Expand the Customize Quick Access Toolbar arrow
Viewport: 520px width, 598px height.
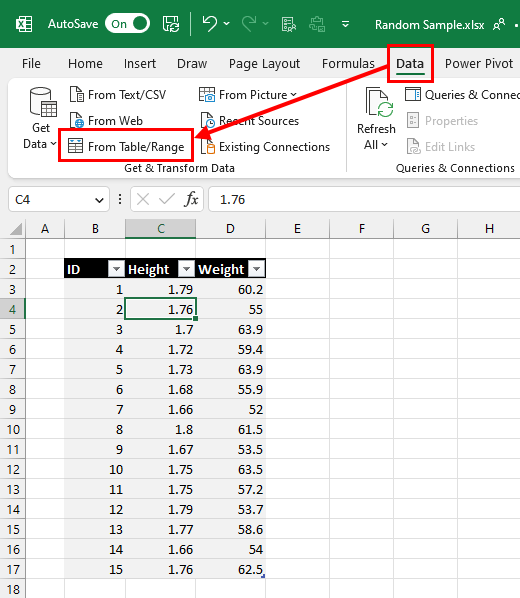[x=345, y=24]
